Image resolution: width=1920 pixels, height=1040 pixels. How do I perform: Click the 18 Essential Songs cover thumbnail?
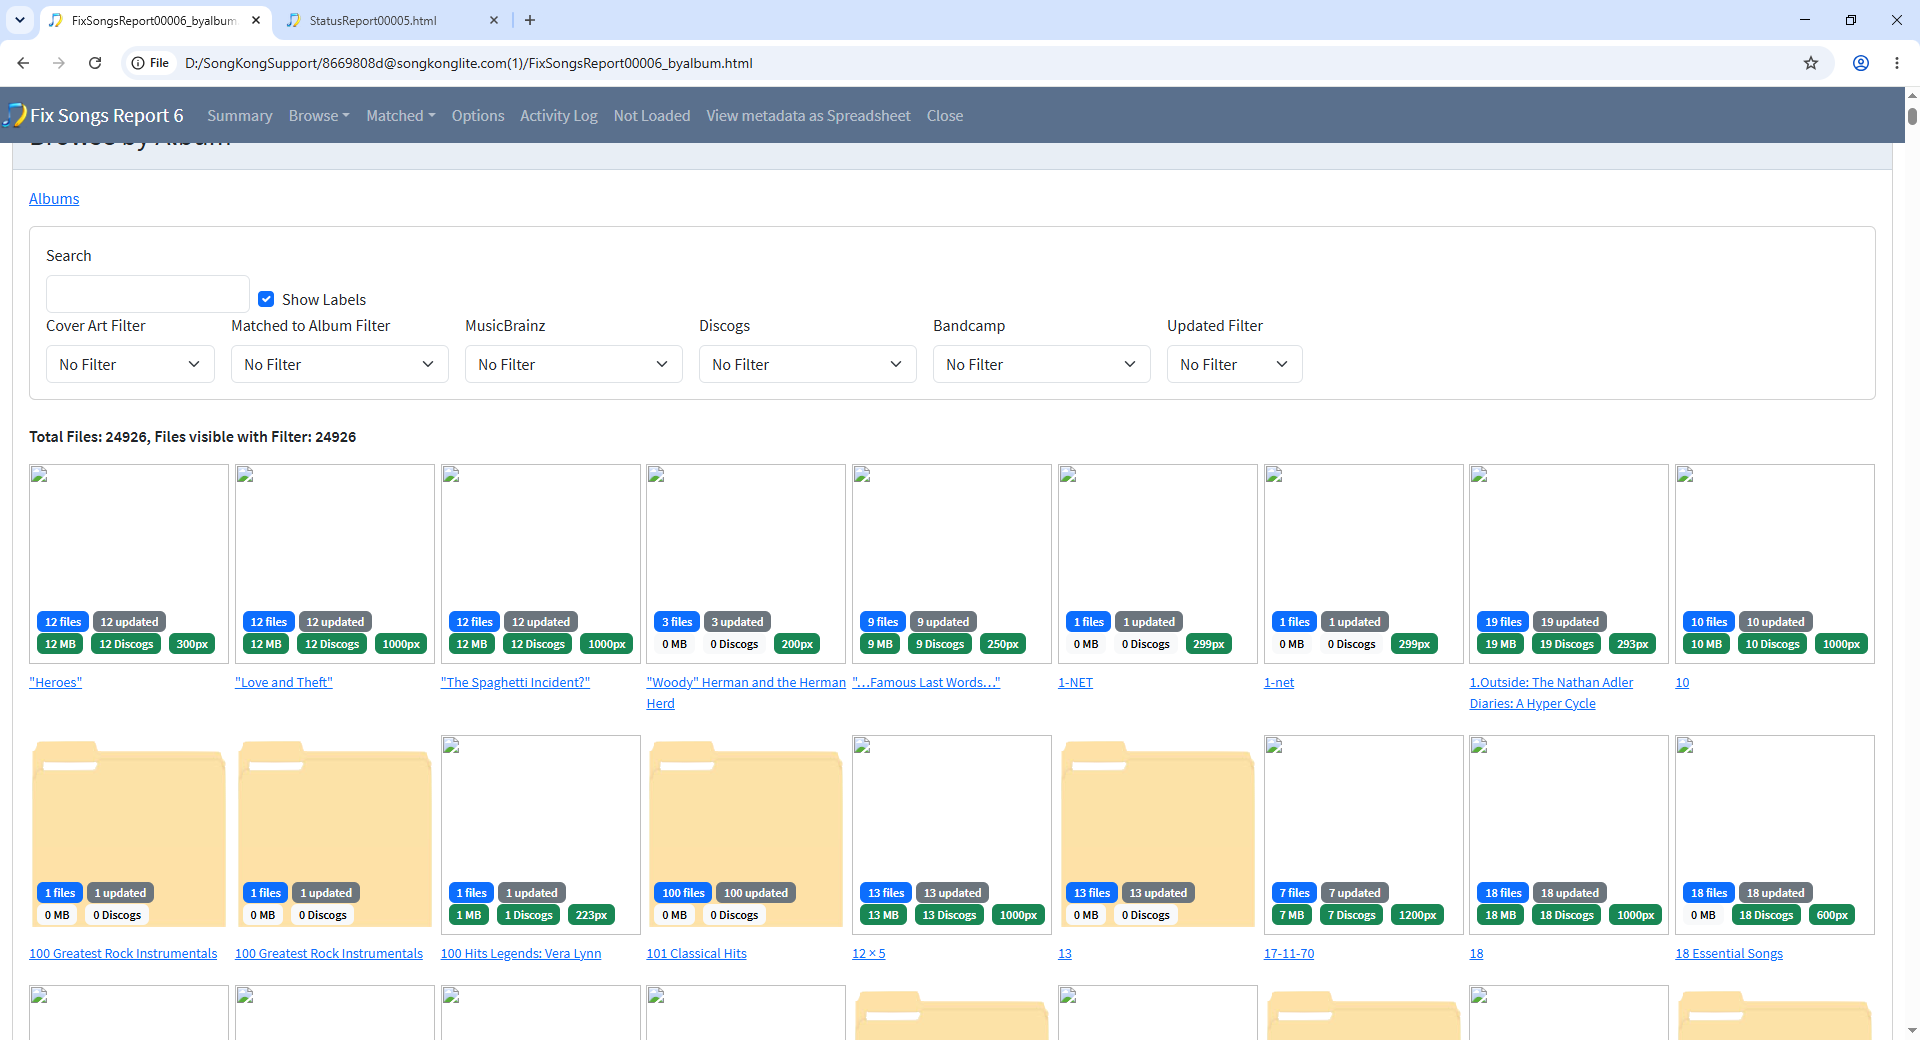1775,835
